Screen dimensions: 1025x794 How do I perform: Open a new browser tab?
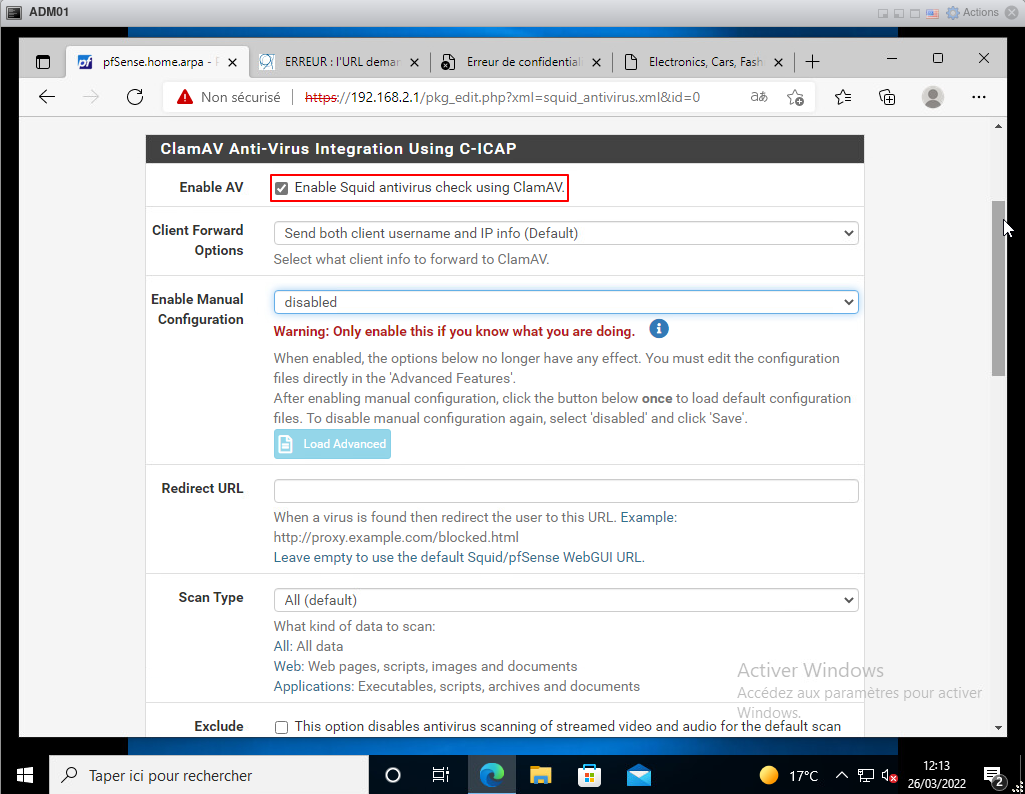tap(812, 62)
